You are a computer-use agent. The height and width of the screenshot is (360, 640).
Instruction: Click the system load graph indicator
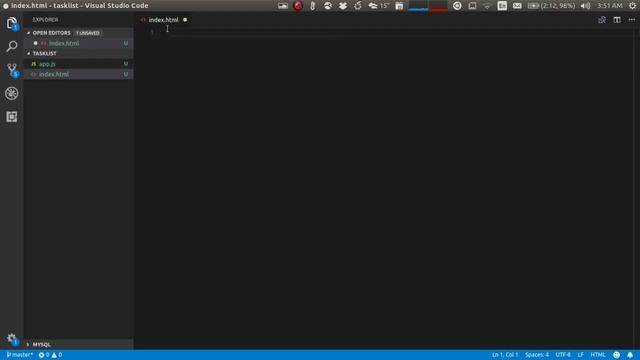(x=428, y=6)
